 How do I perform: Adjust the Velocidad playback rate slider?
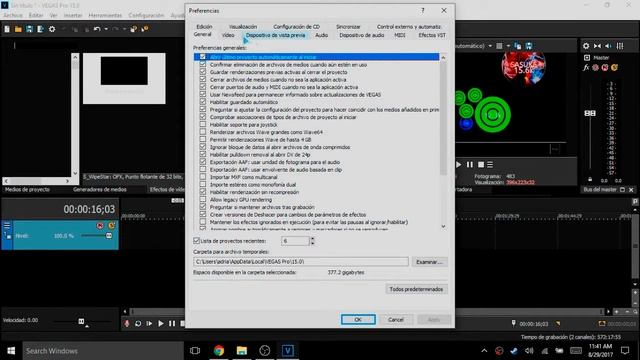[x=81, y=322]
